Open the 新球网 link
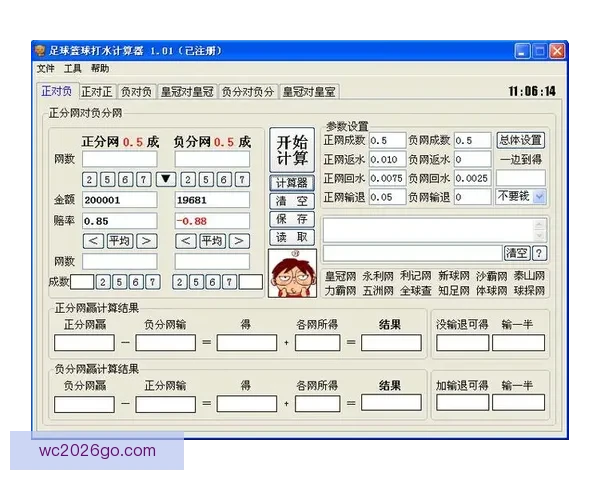 coord(454,276)
